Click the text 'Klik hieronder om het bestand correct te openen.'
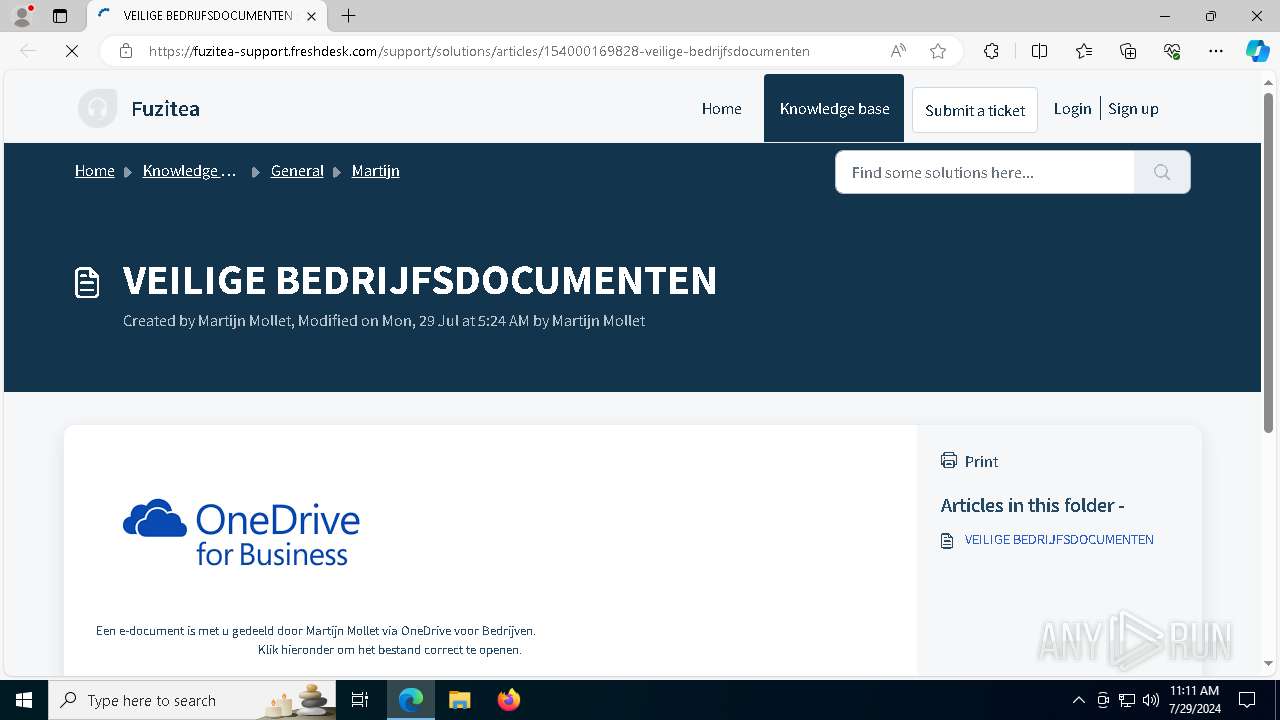The width and height of the screenshot is (1280, 720). 390,650
